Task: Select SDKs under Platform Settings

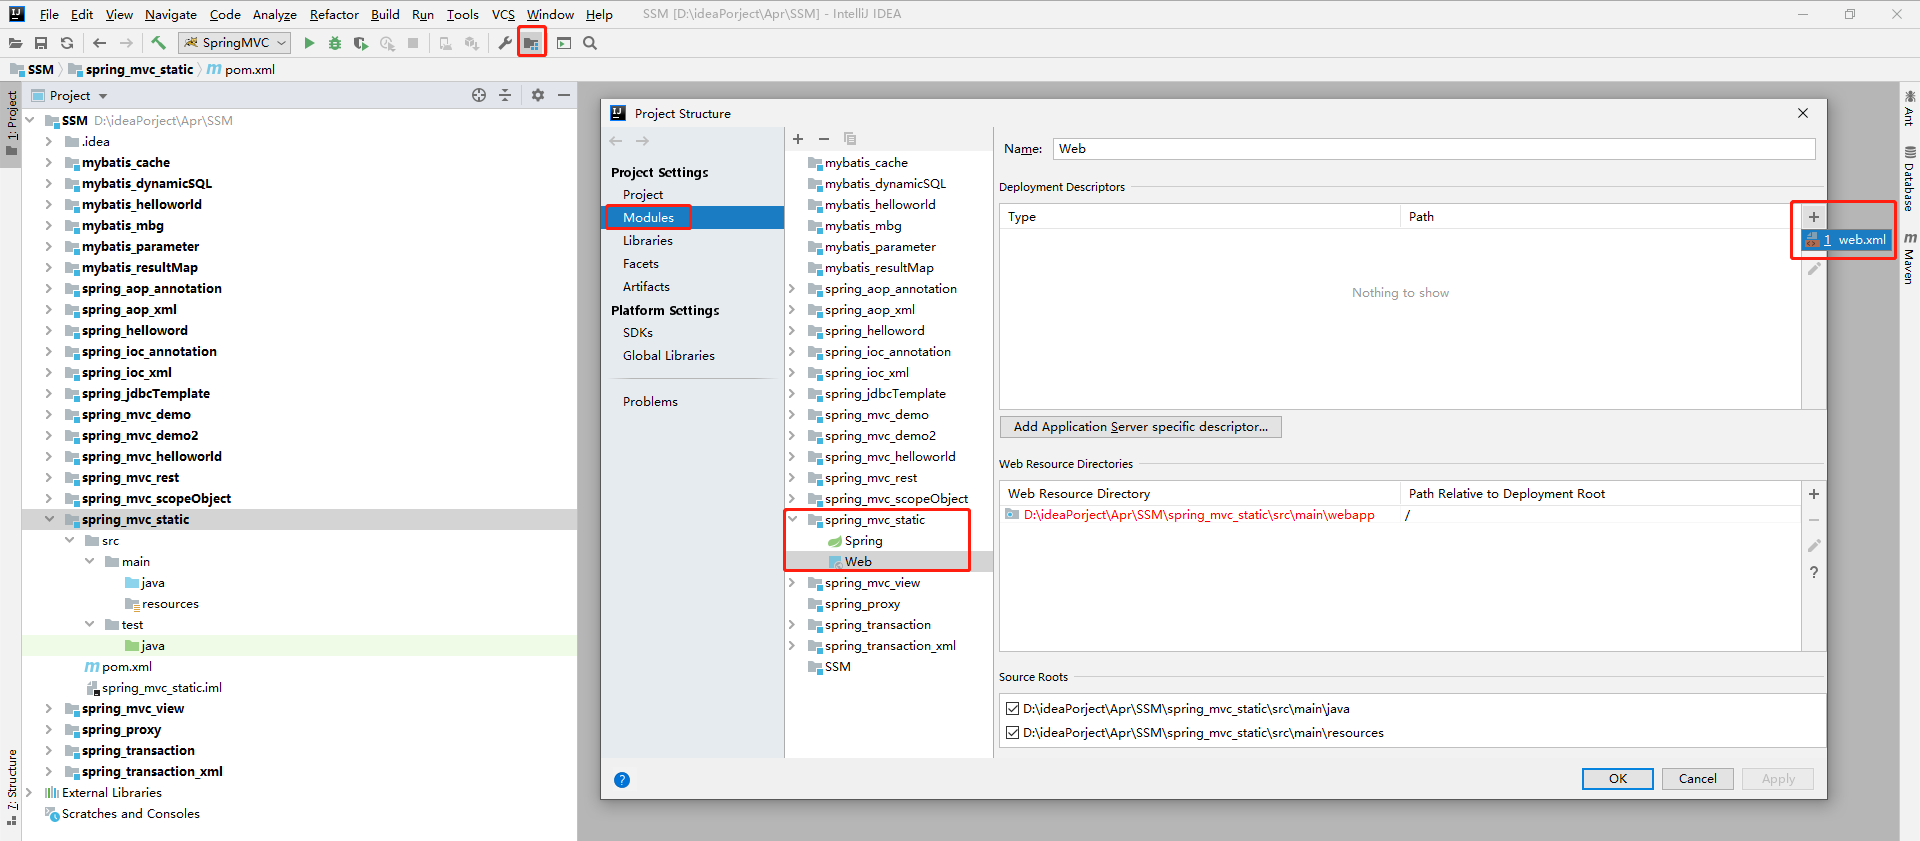Action: coord(638,333)
